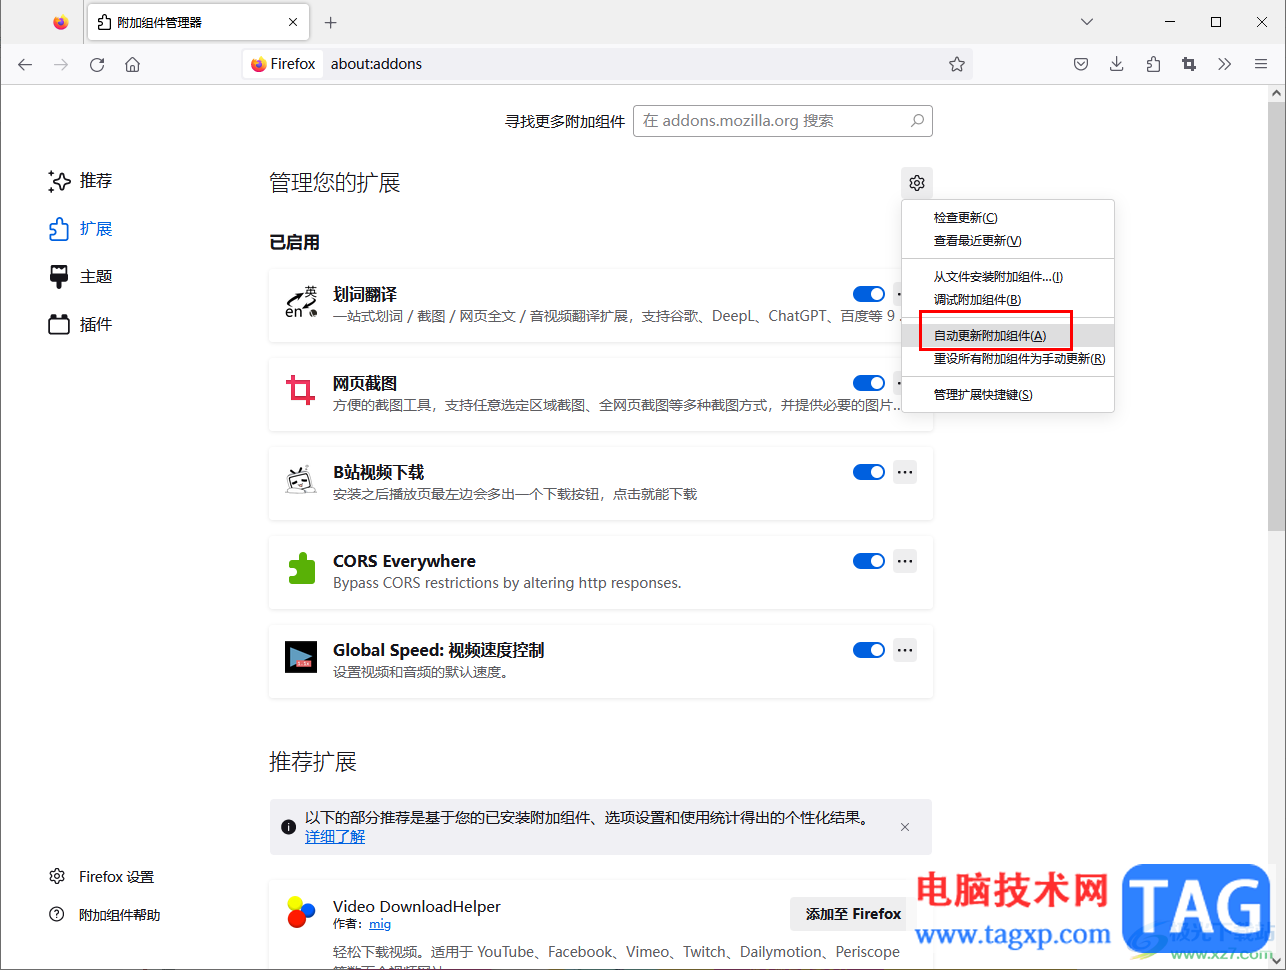Select the 扩展 sidebar category
The height and width of the screenshot is (970, 1286).
pos(81,229)
